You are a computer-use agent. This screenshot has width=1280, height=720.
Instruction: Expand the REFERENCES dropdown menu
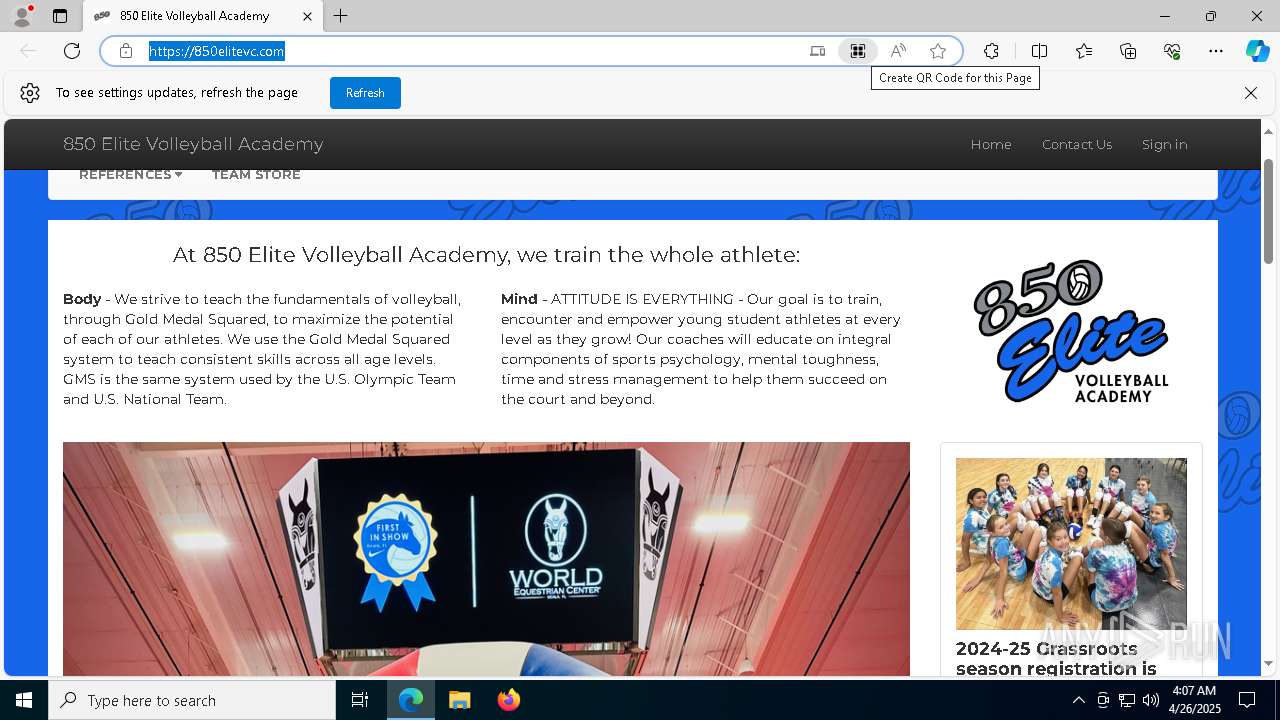[130, 175]
